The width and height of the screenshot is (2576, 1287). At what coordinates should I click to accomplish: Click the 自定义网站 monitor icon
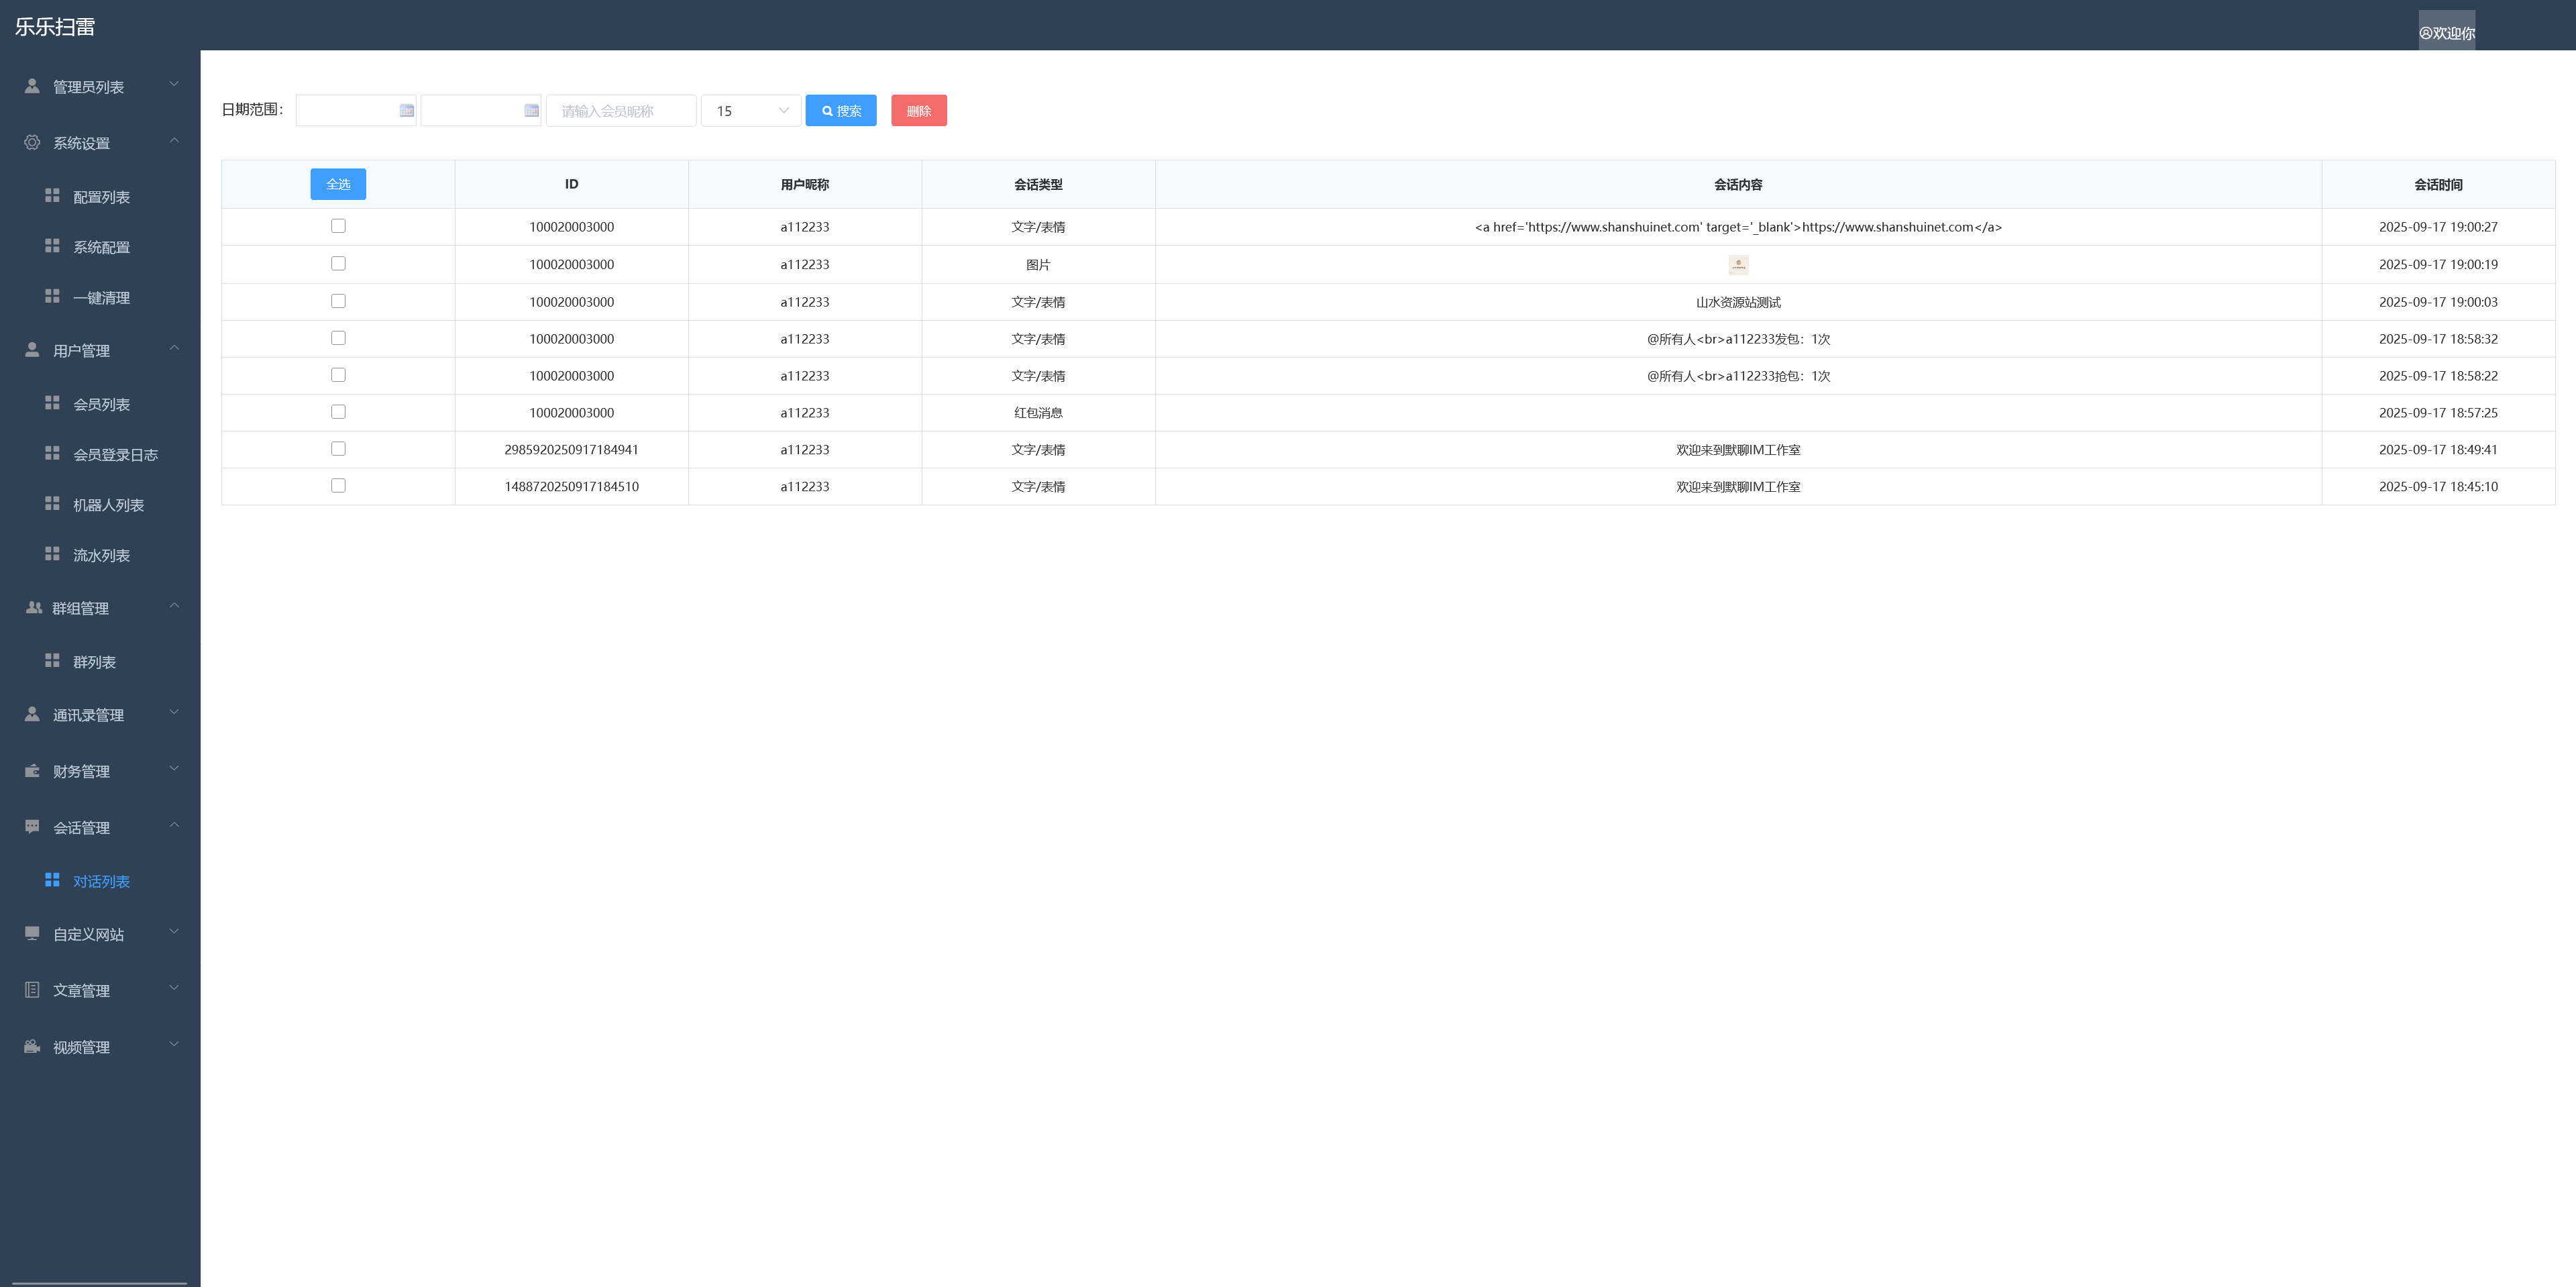[x=32, y=933]
